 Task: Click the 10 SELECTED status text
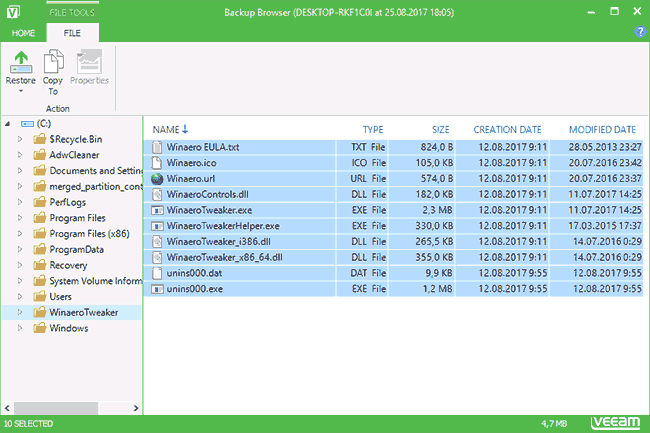(x=29, y=423)
